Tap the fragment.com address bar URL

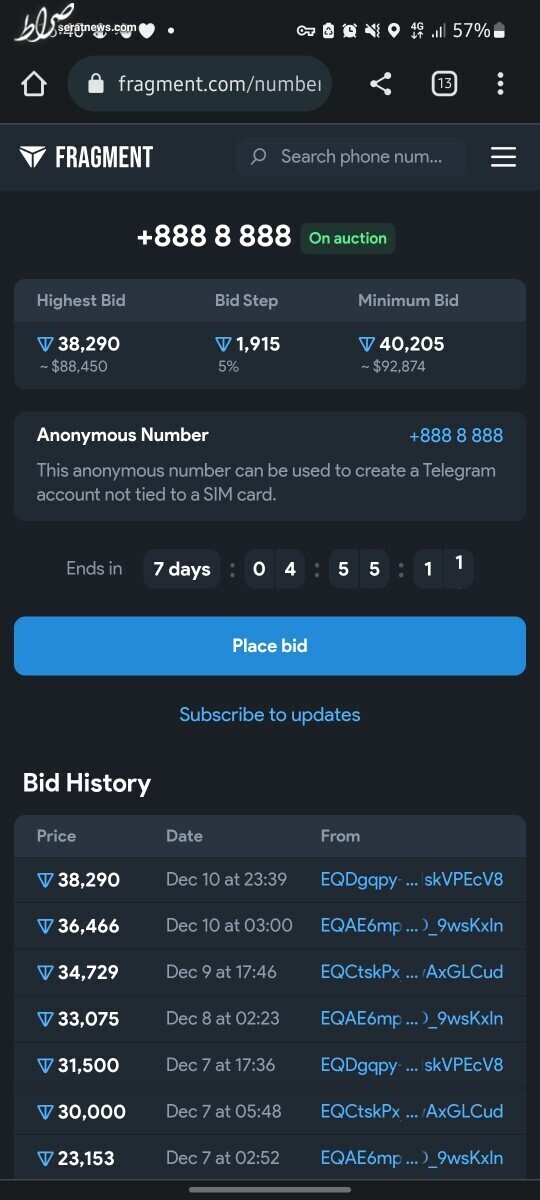(220, 84)
